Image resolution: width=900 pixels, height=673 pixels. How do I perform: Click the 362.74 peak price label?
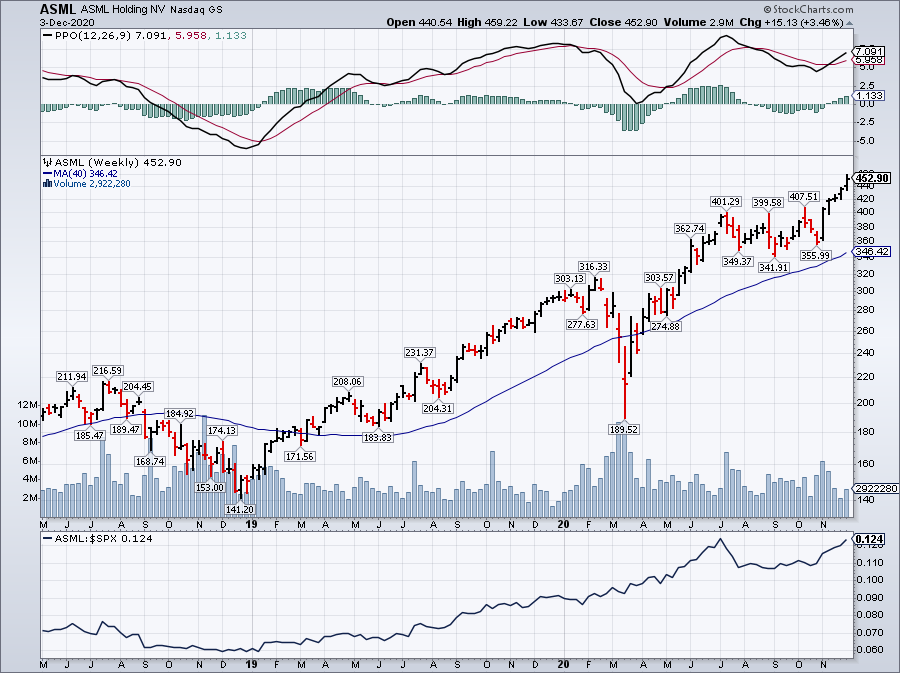[689, 228]
